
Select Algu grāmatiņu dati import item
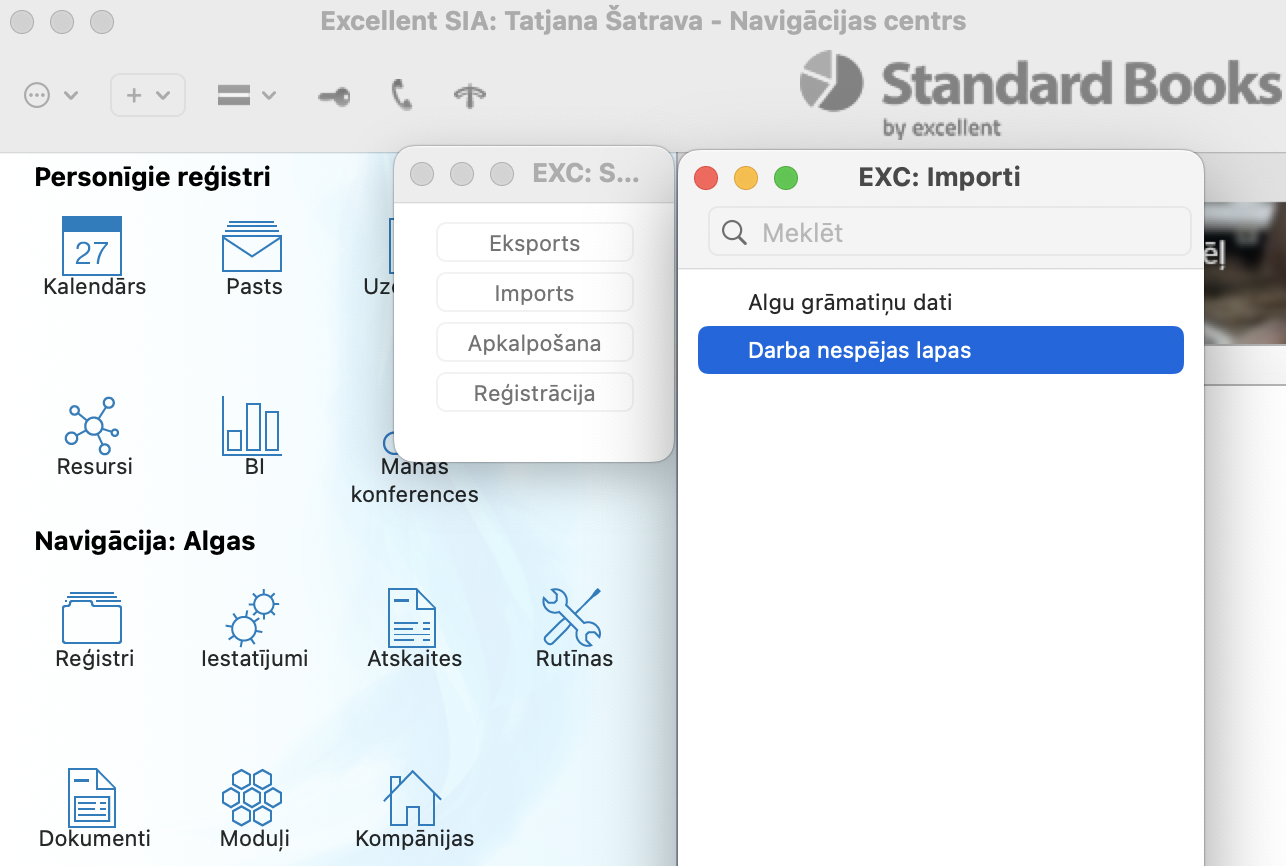point(850,302)
